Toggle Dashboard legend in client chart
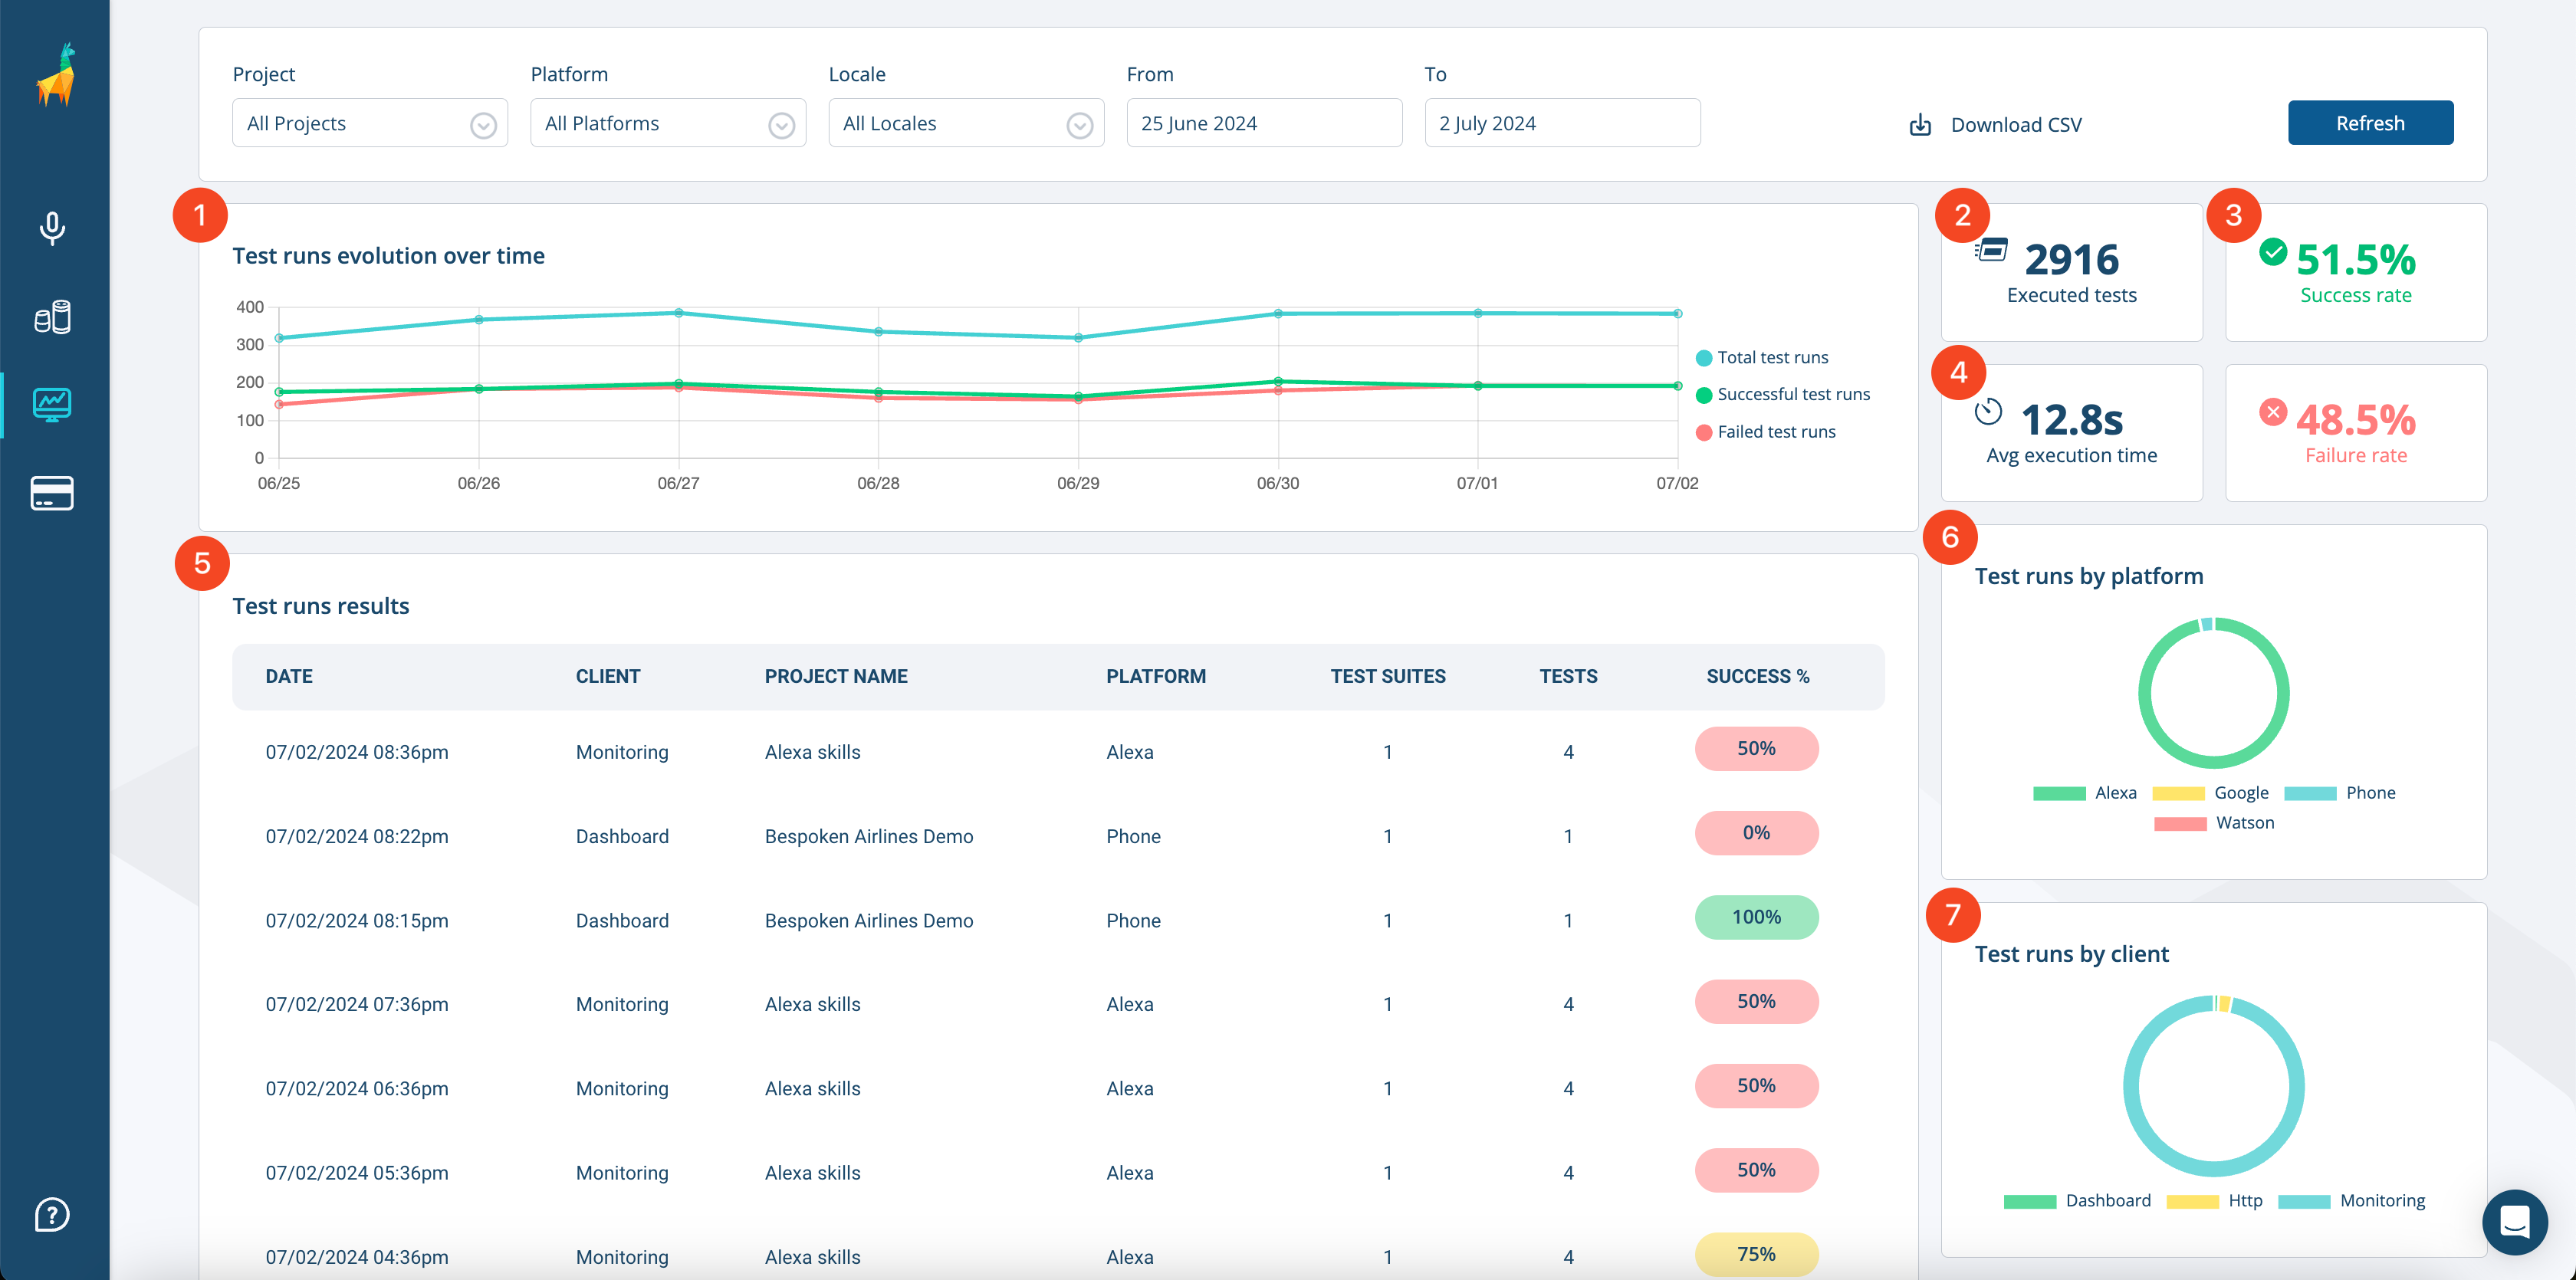The width and height of the screenshot is (2576, 1280). pos(2077,1201)
